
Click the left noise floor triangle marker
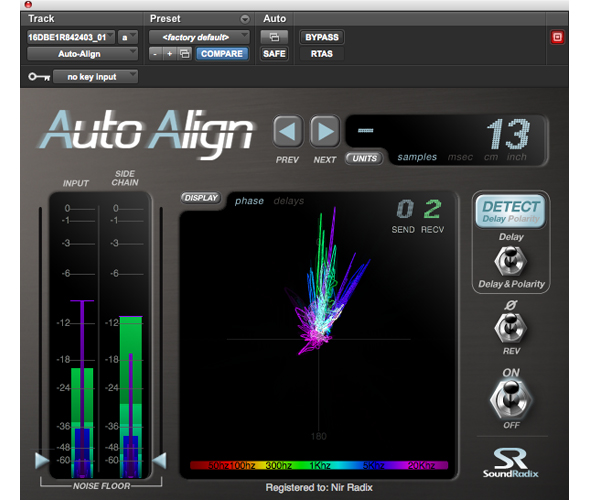[42, 460]
